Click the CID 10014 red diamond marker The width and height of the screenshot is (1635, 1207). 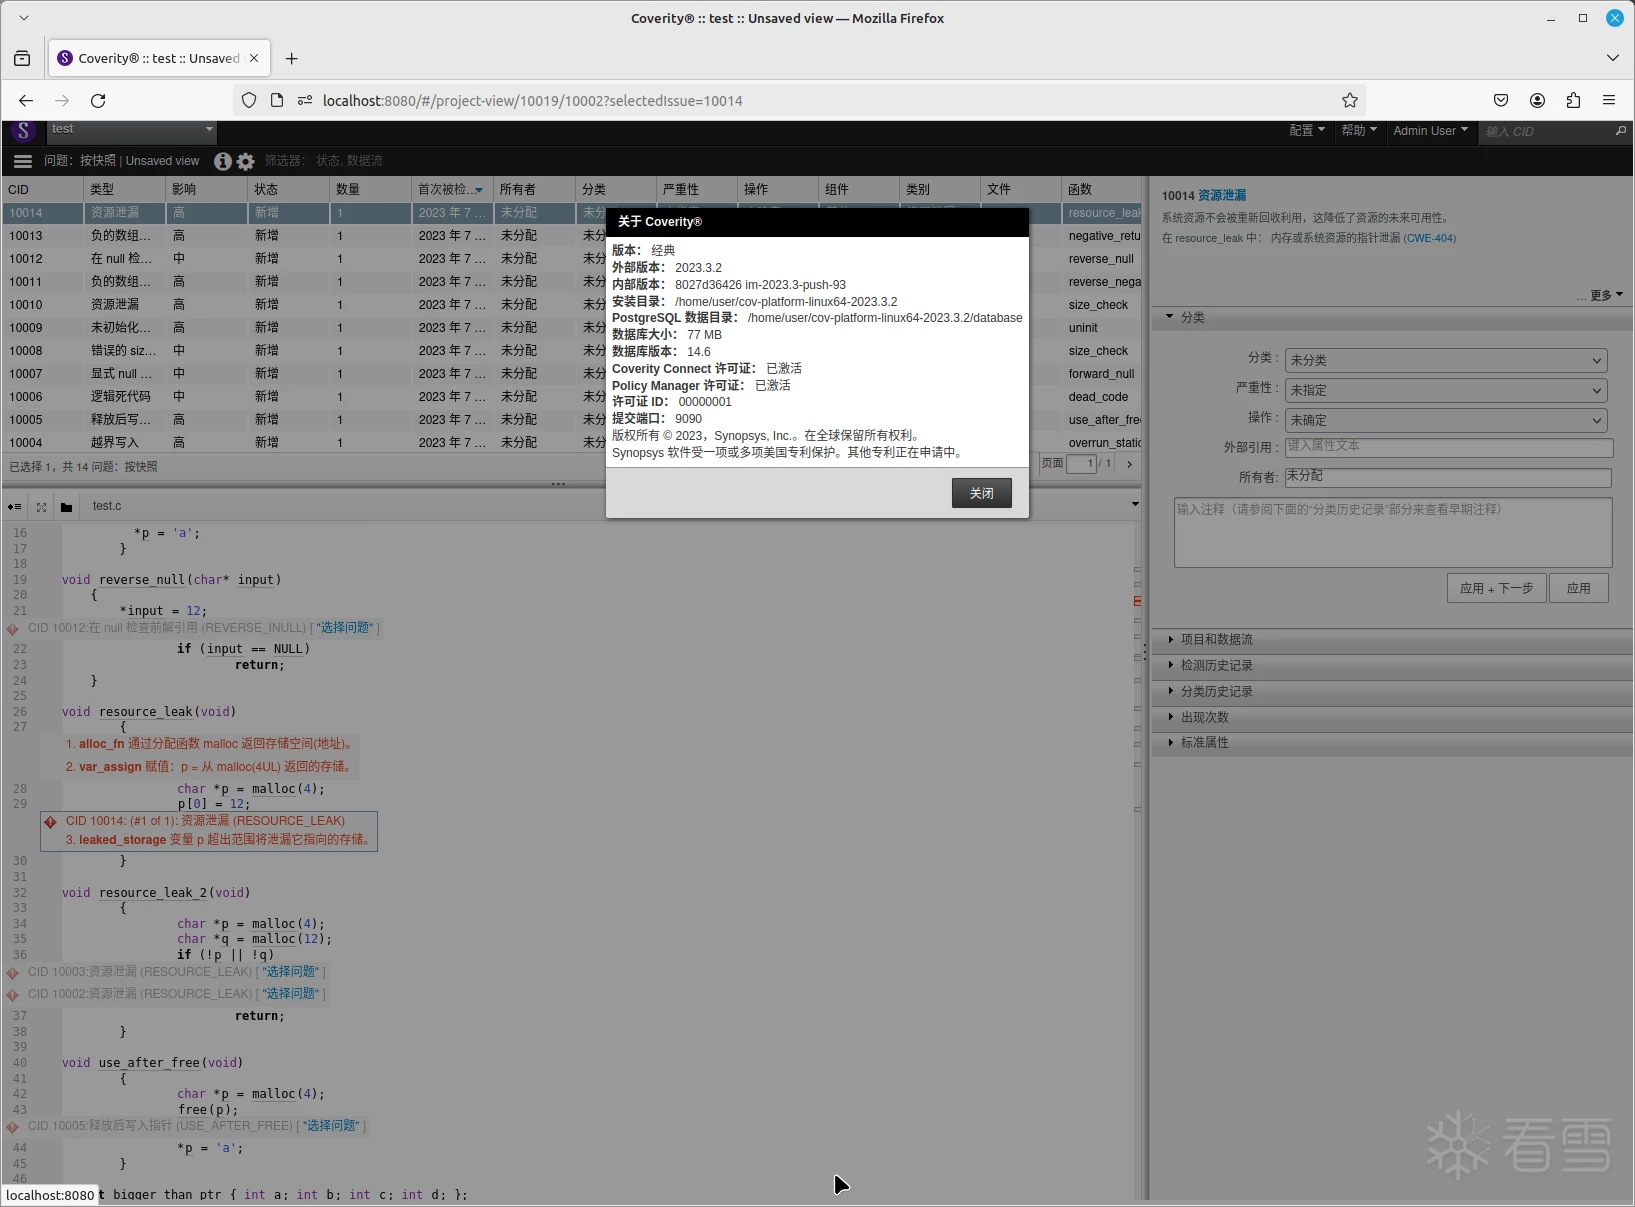pos(50,822)
